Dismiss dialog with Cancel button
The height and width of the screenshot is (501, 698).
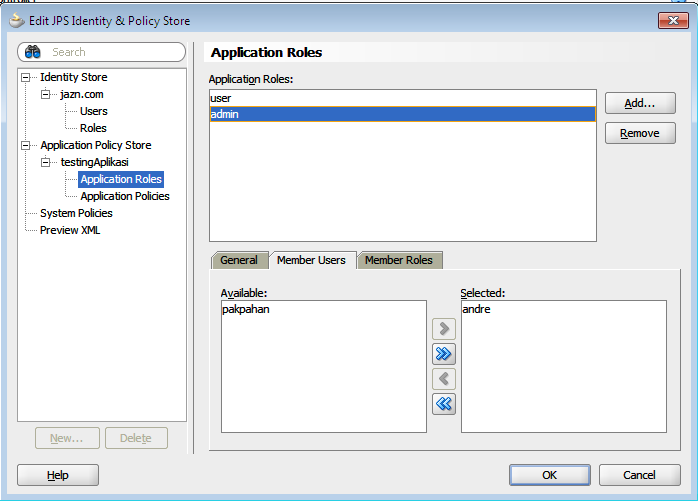[640, 475]
